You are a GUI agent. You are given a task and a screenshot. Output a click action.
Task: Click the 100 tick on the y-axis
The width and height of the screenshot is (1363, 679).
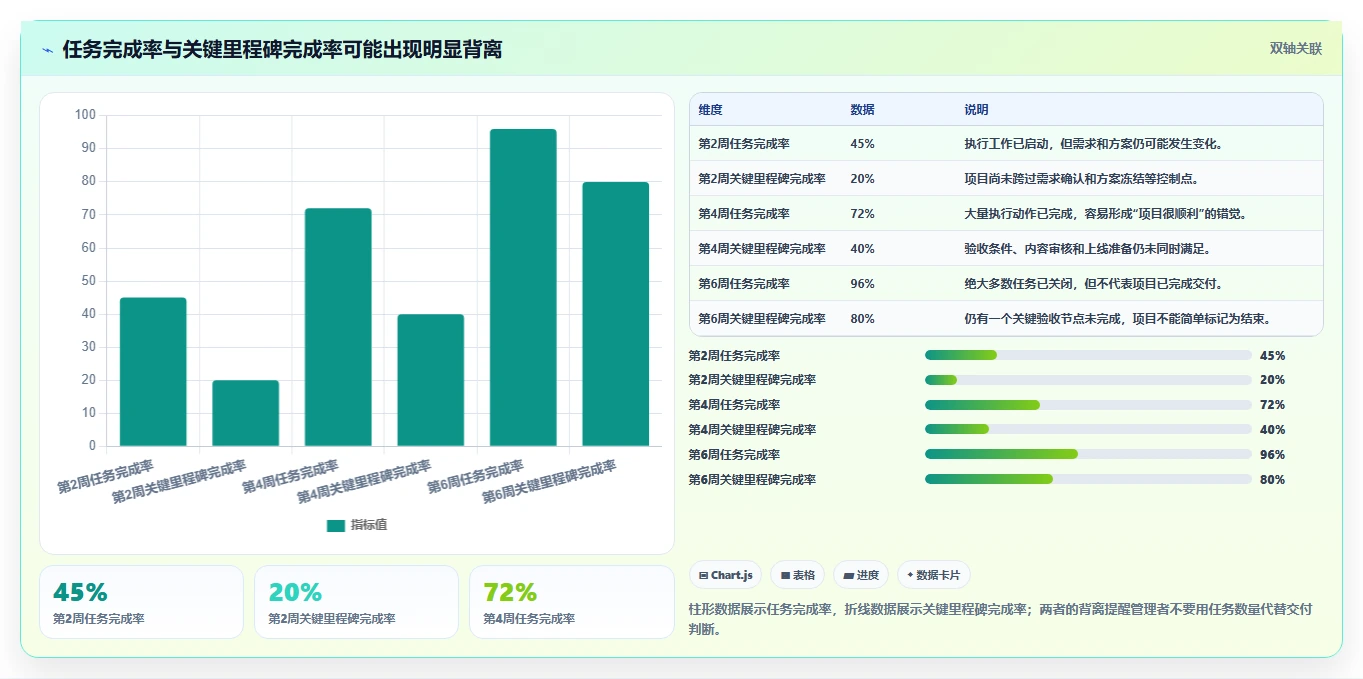pos(85,115)
